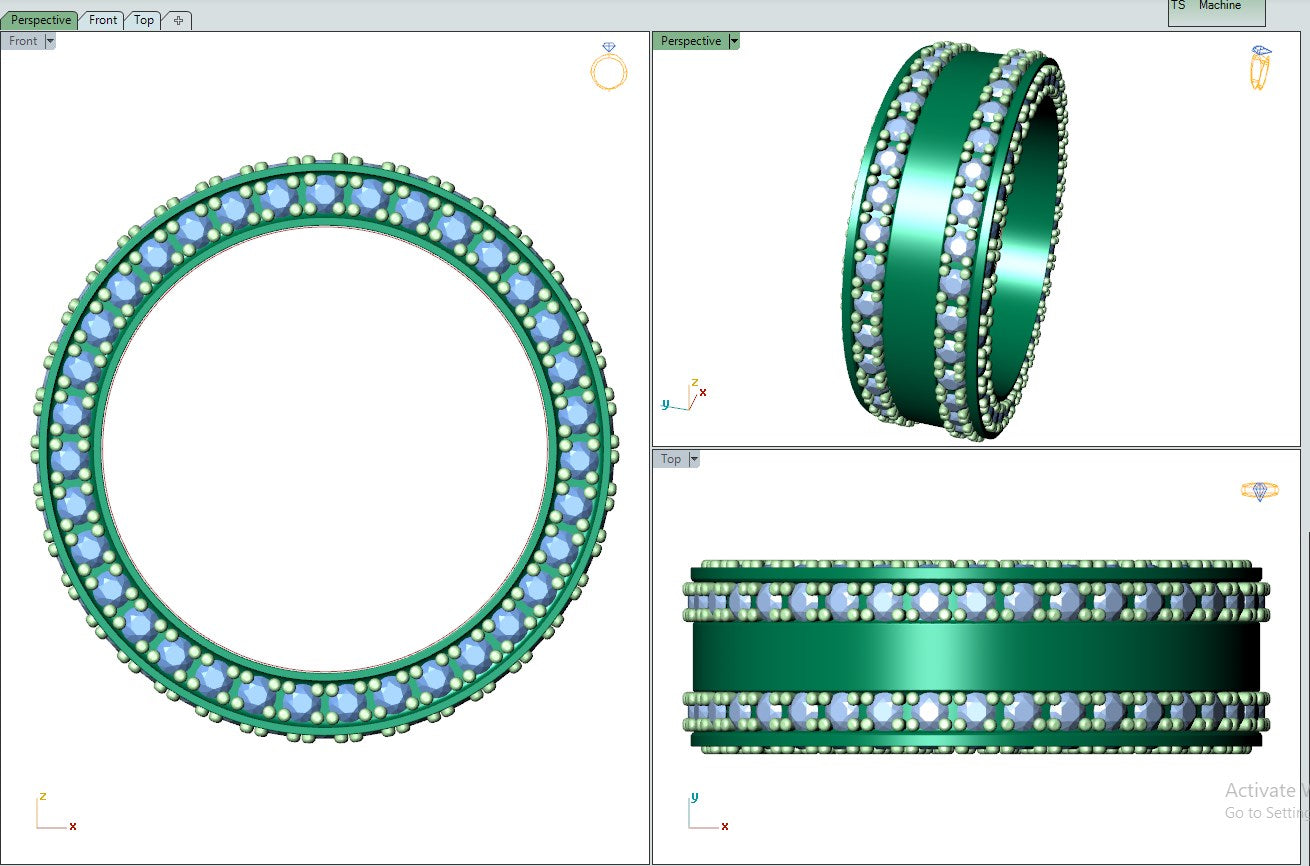The image size is (1310, 866).
Task: Open the Front viewport dropdown arrow
Action: point(50,41)
